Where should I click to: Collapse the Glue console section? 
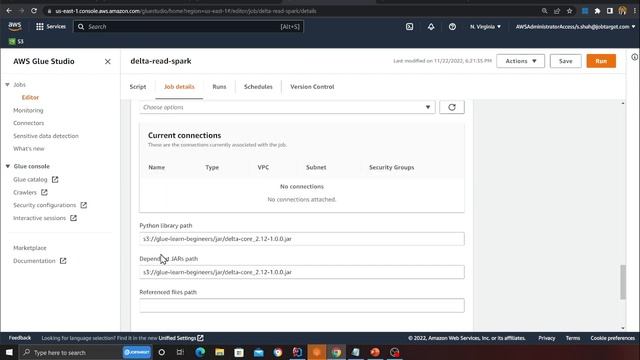(x=8, y=166)
